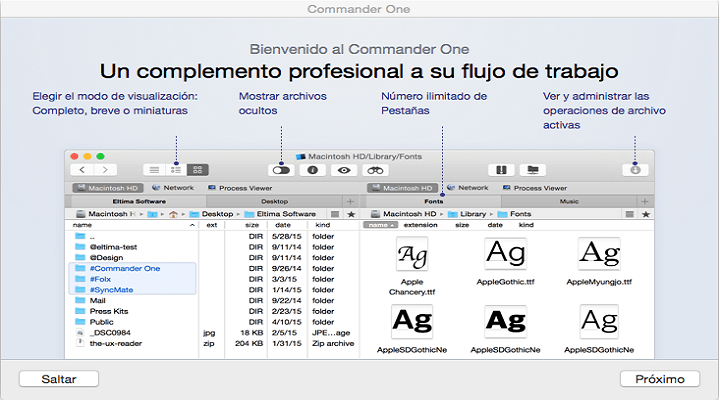Click the Próximo button
This screenshot has width=720, height=400.
660,379
